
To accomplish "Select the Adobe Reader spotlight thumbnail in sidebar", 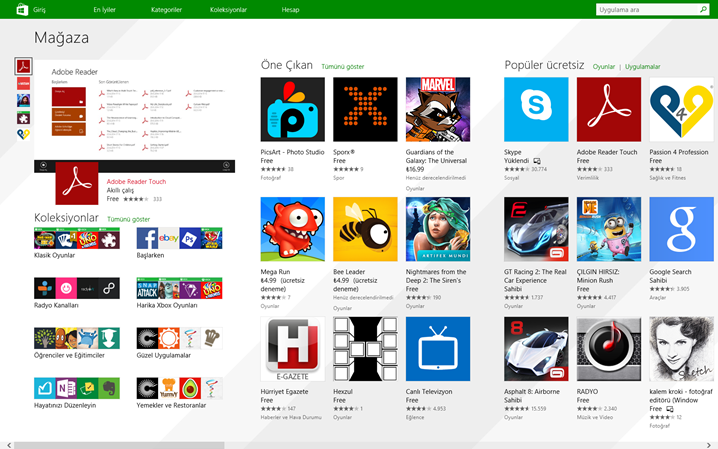I will click(23, 66).
